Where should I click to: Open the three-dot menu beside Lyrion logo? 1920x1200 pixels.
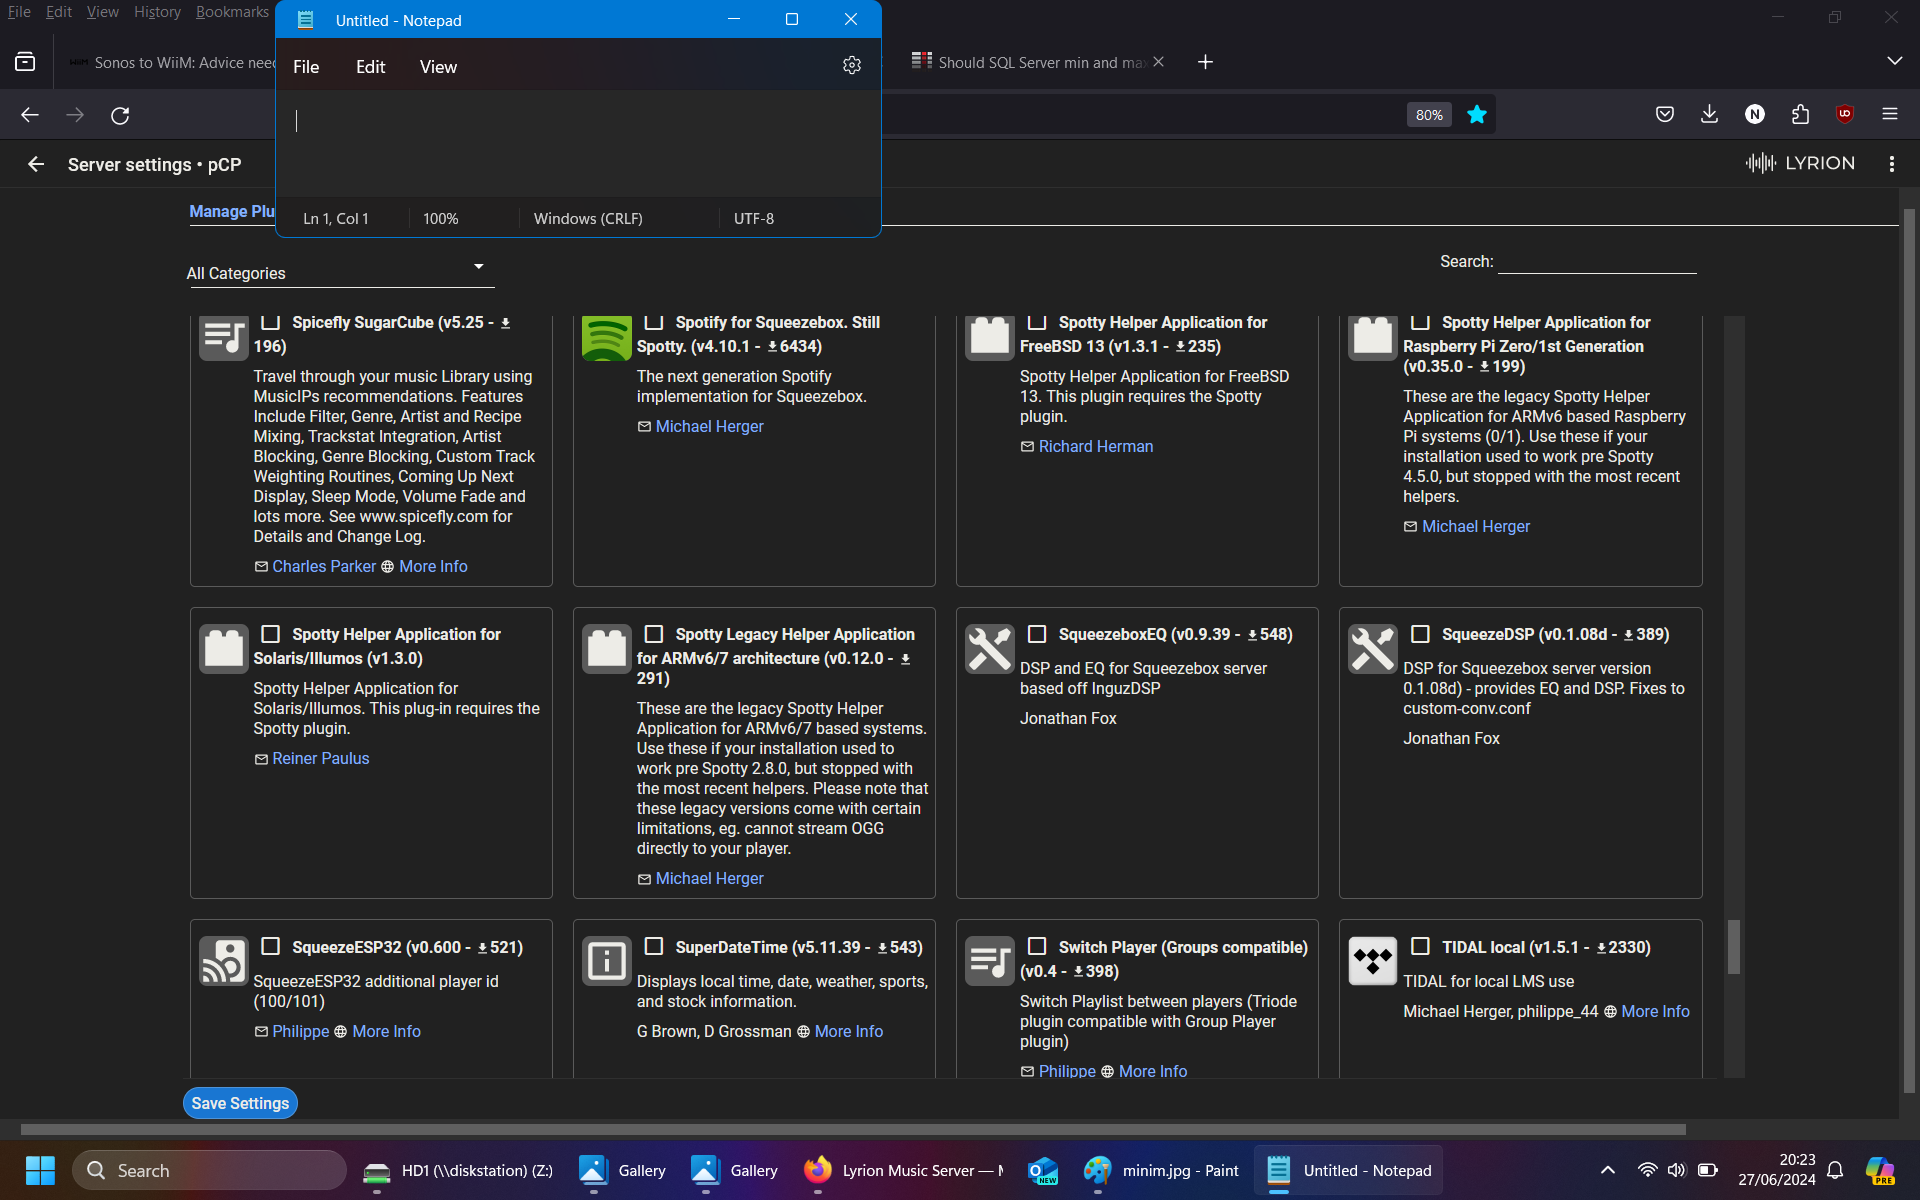coord(1891,164)
